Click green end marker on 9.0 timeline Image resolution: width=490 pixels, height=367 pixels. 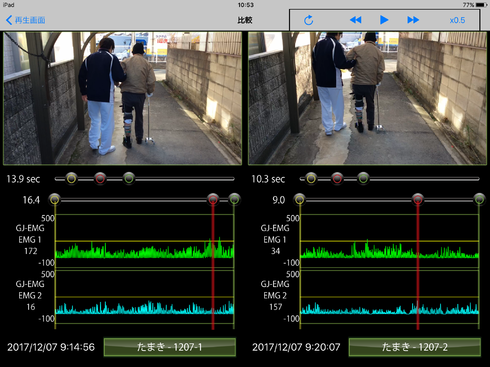tap(479, 199)
